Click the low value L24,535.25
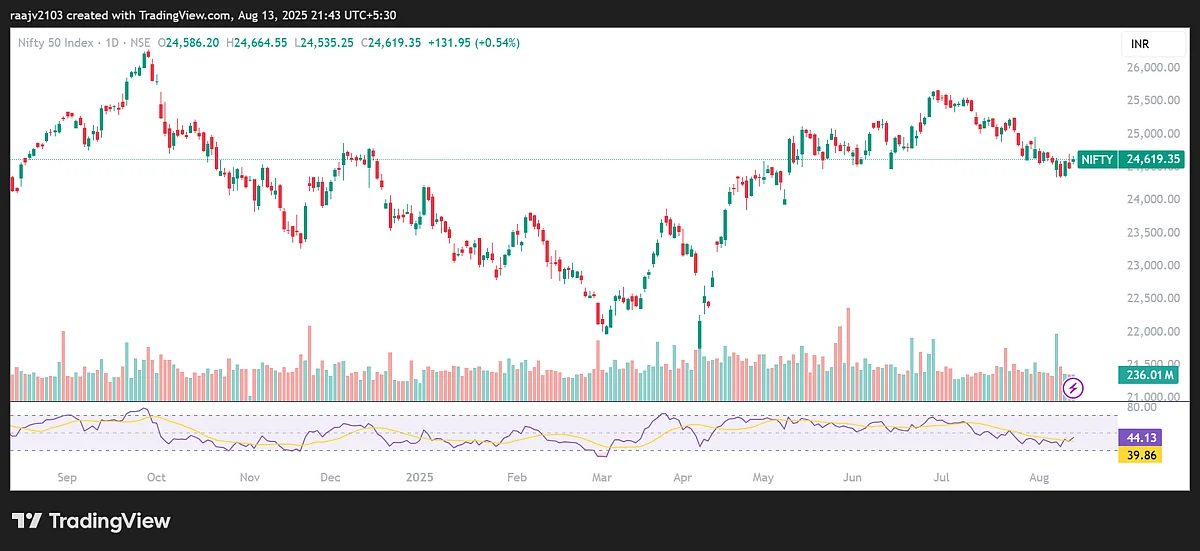 (x=326, y=43)
